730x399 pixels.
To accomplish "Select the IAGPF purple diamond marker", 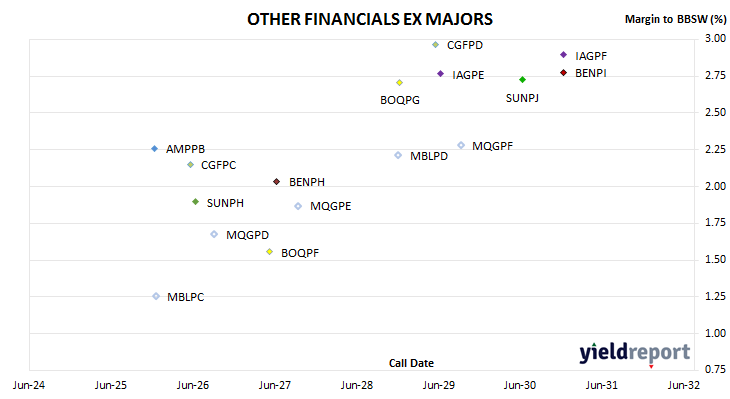I will (563, 55).
